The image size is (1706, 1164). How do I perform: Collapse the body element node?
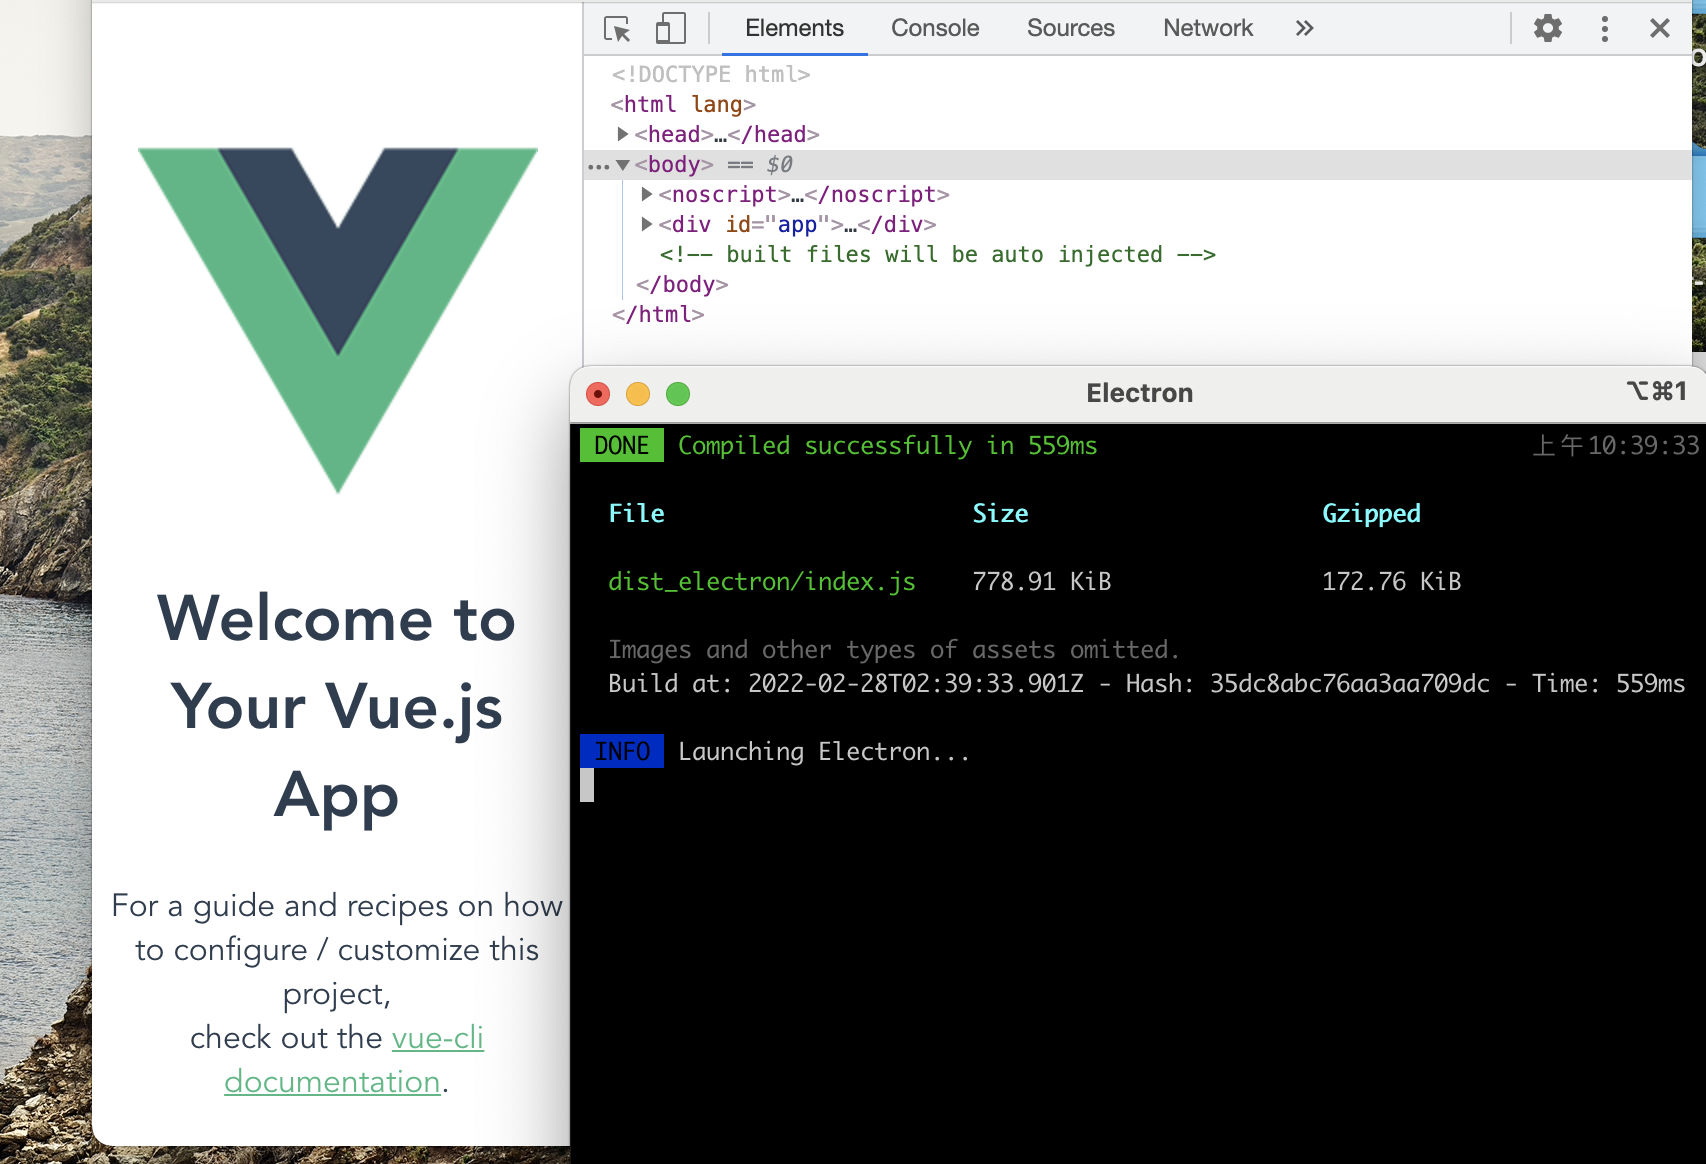pyautogui.click(x=623, y=165)
